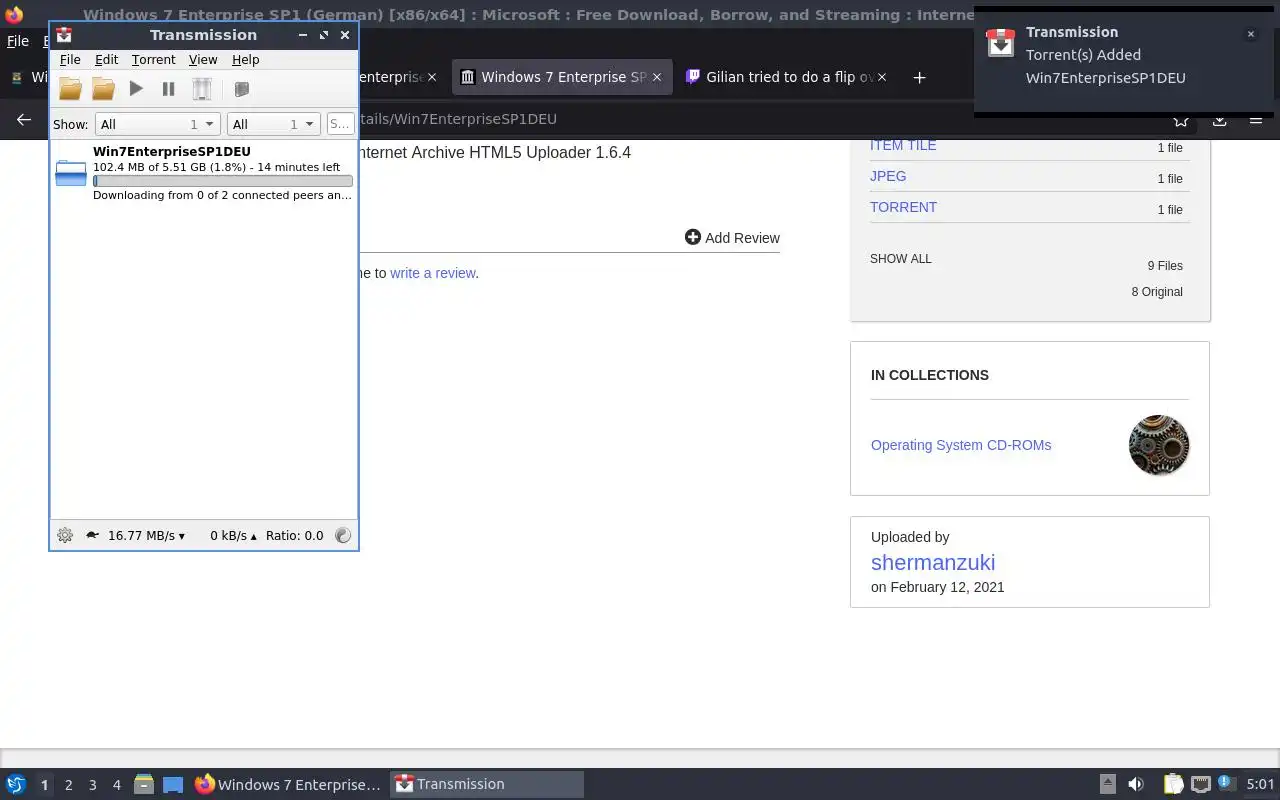Viewport: 1280px width, 800px height.
Task: Open Firefox downloads panel
Action: tap(1219, 119)
